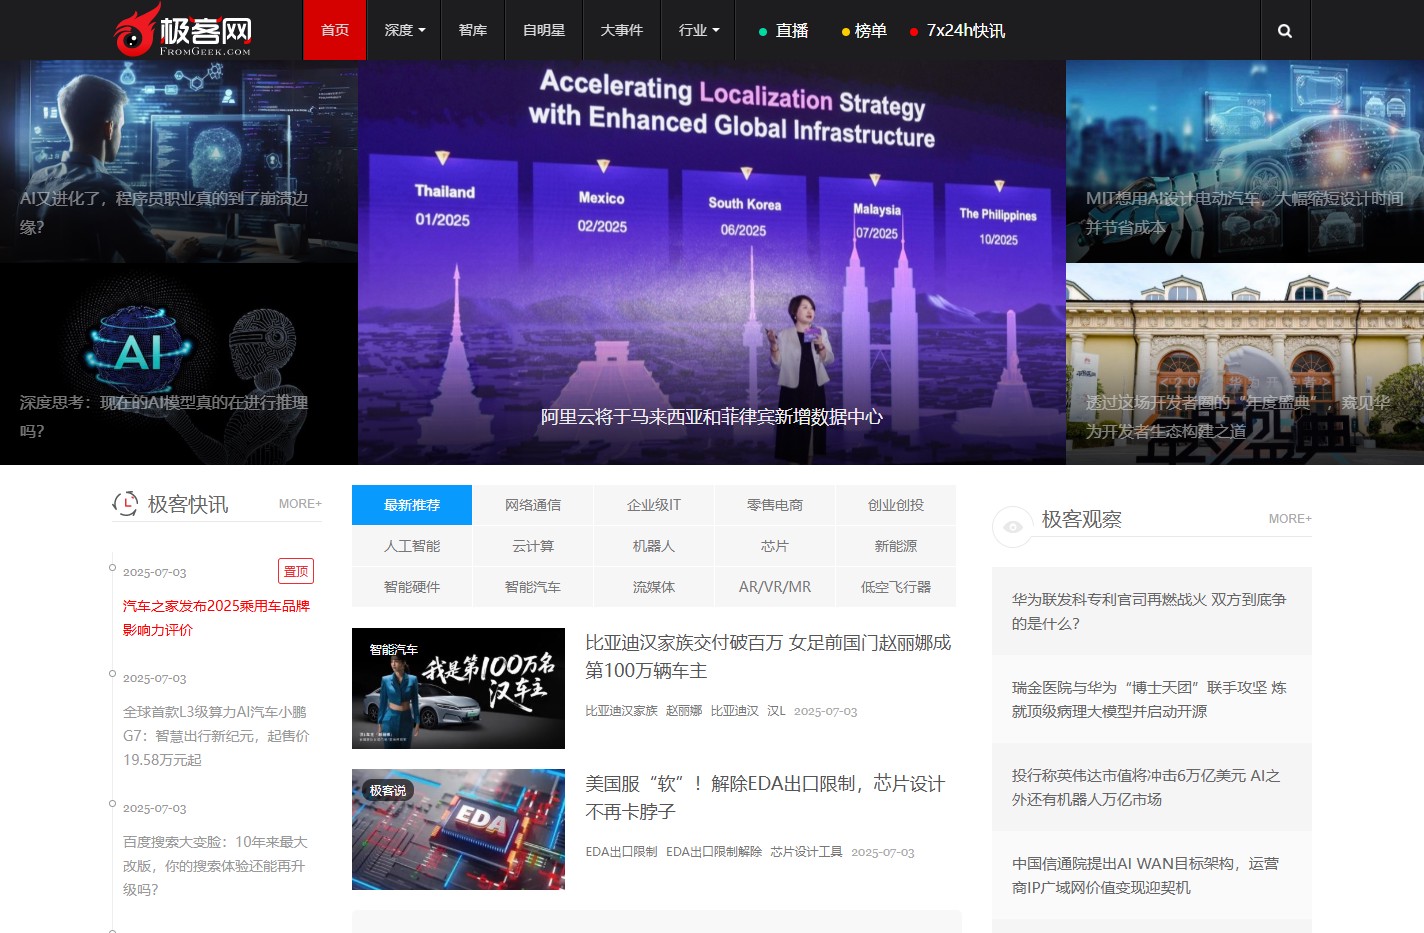Open the 比亚迪汉家族交付破百万 article title
Screen dimensions: 1424x933
(x=768, y=656)
